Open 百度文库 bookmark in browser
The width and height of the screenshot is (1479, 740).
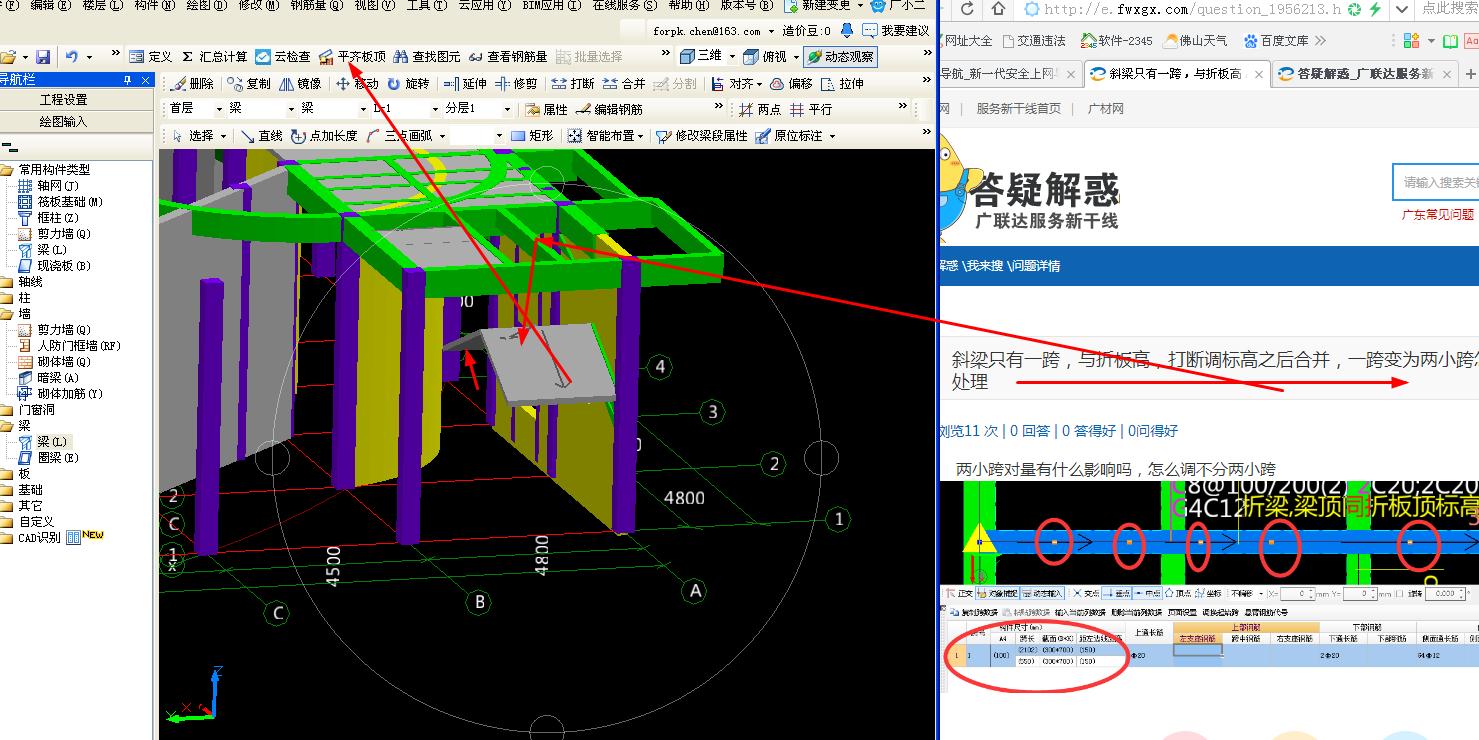coord(1275,41)
